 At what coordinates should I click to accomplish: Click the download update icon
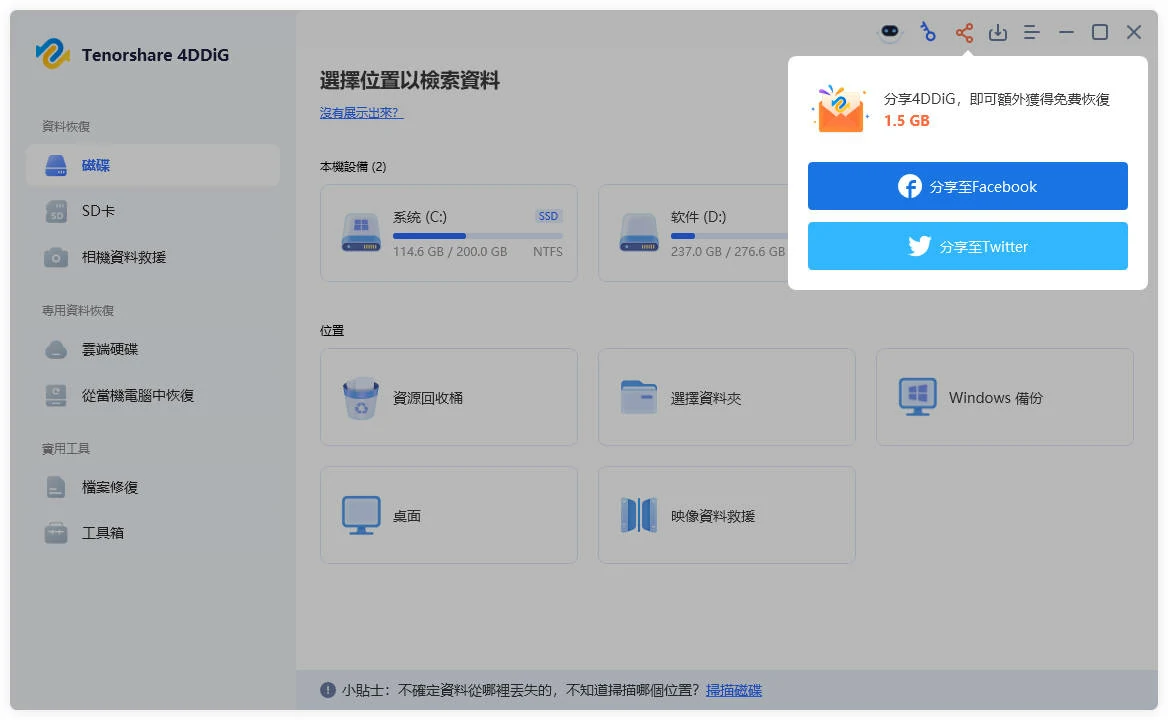998,33
